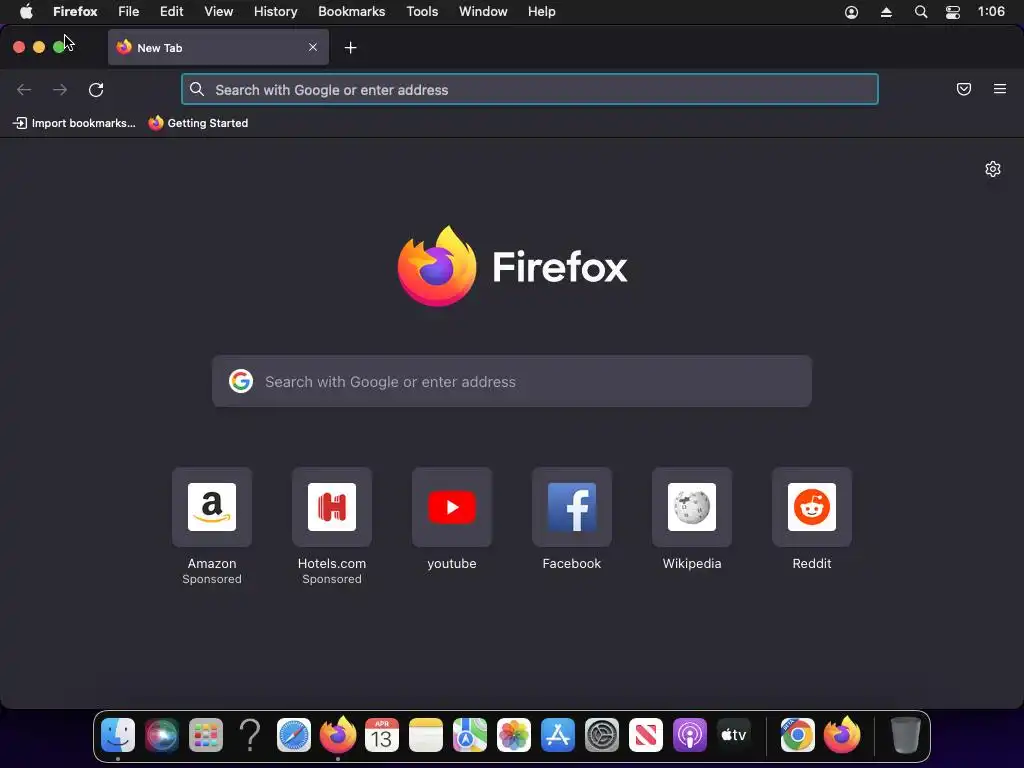
Task: Open the View menu
Action: (219, 12)
